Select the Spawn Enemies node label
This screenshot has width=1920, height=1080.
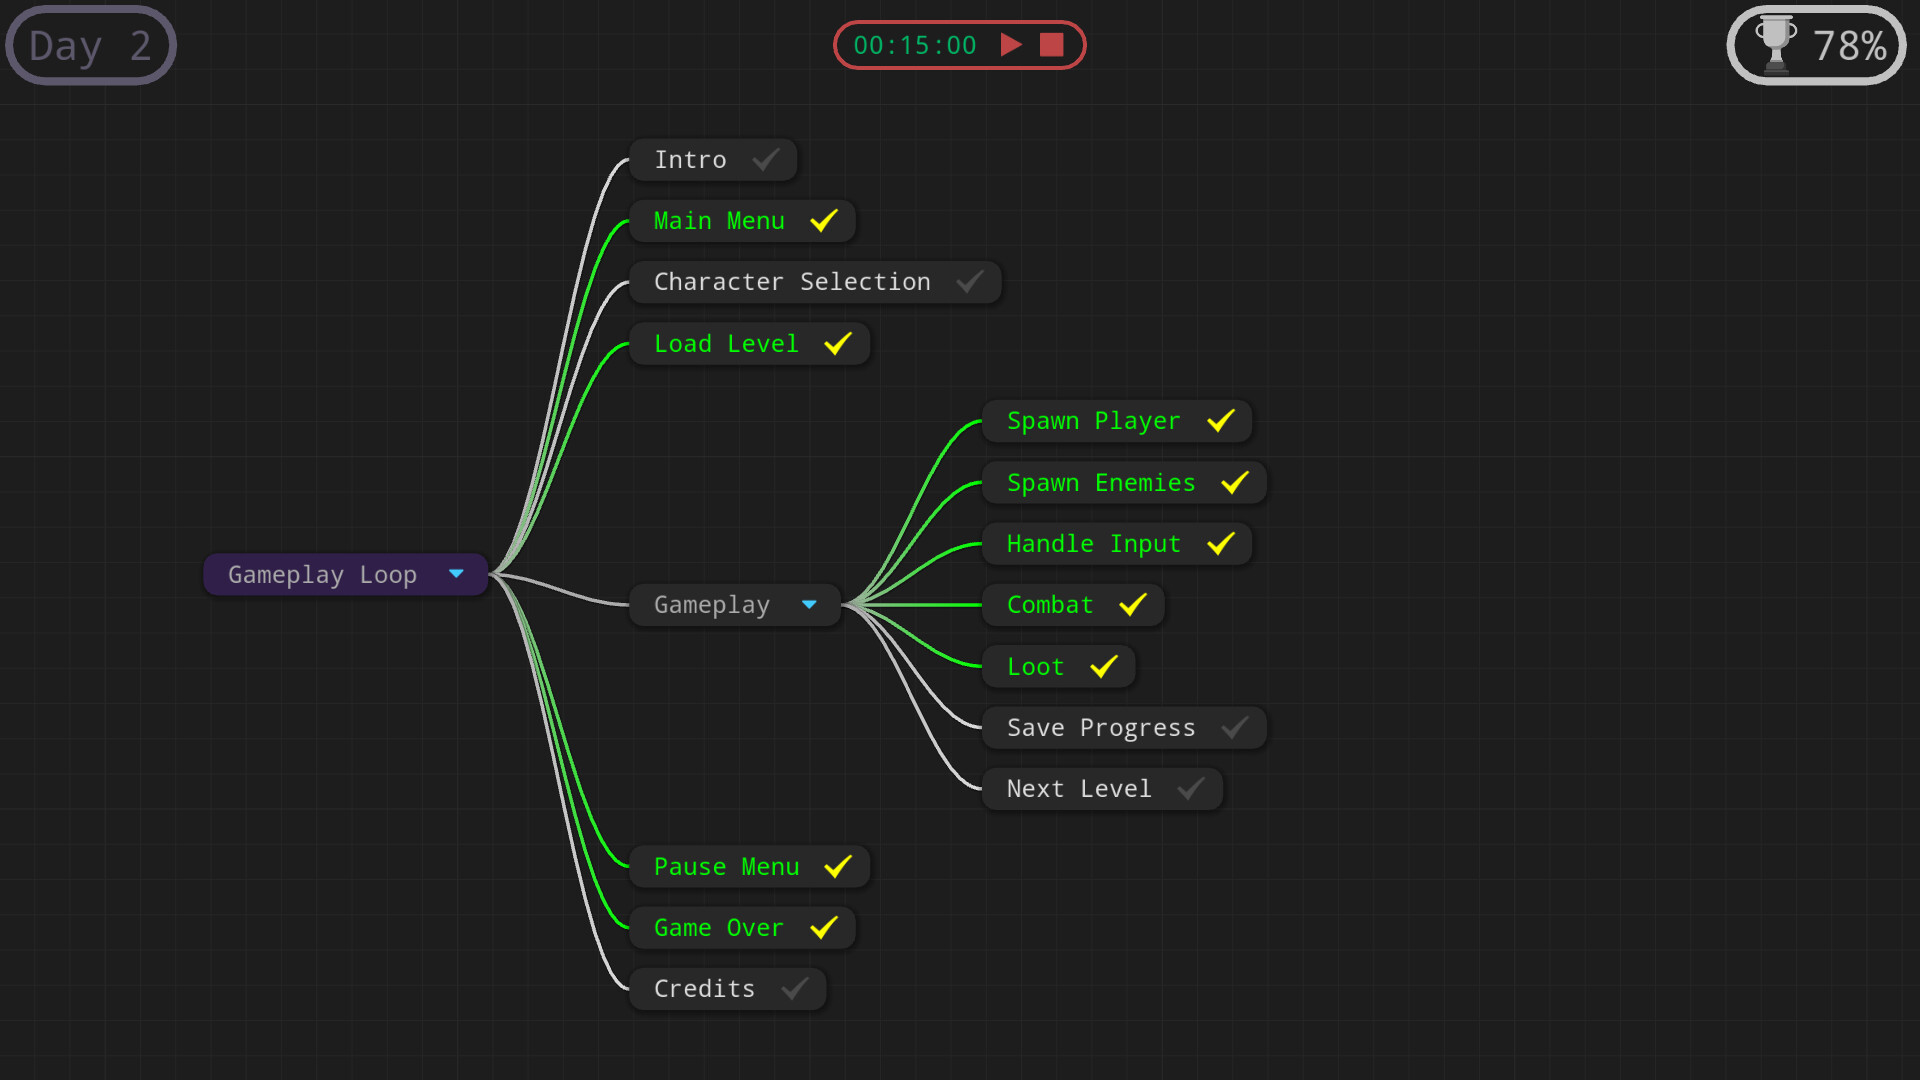pyautogui.click(x=1101, y=483)
